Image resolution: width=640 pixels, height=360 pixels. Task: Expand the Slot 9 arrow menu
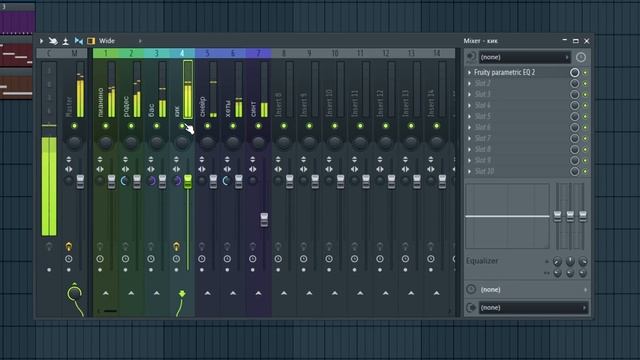pyautogui.click(x=469, y=160)
